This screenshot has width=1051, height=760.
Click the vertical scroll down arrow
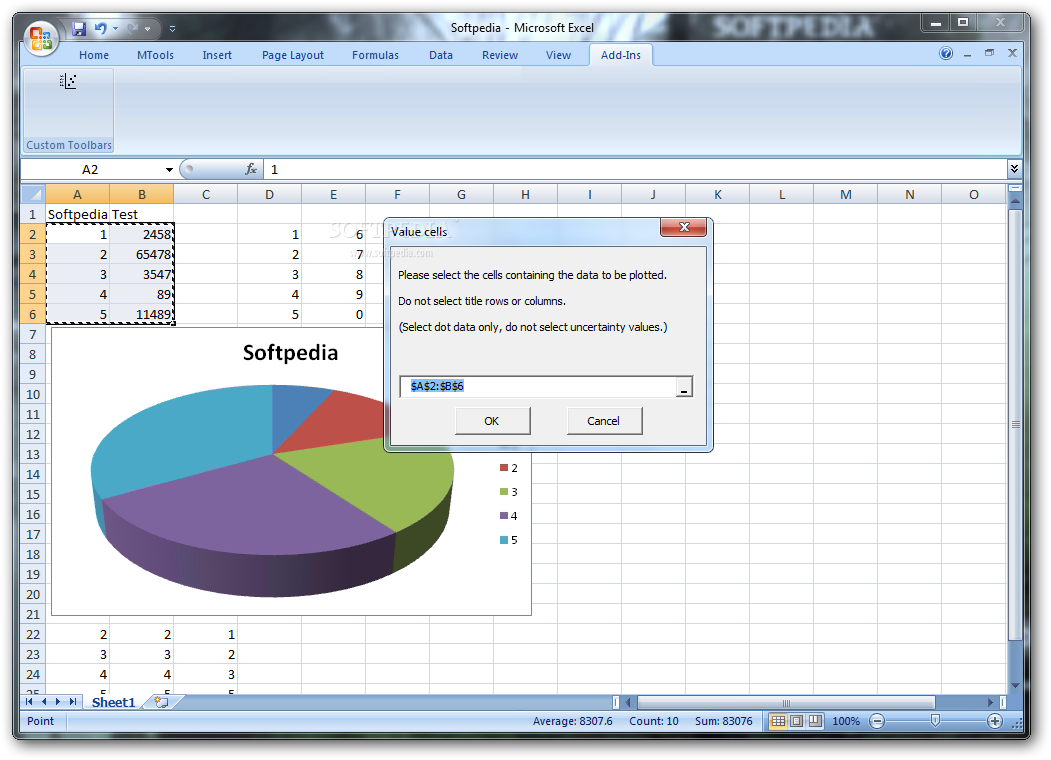pyautogui.click(x=1015, y=685)
